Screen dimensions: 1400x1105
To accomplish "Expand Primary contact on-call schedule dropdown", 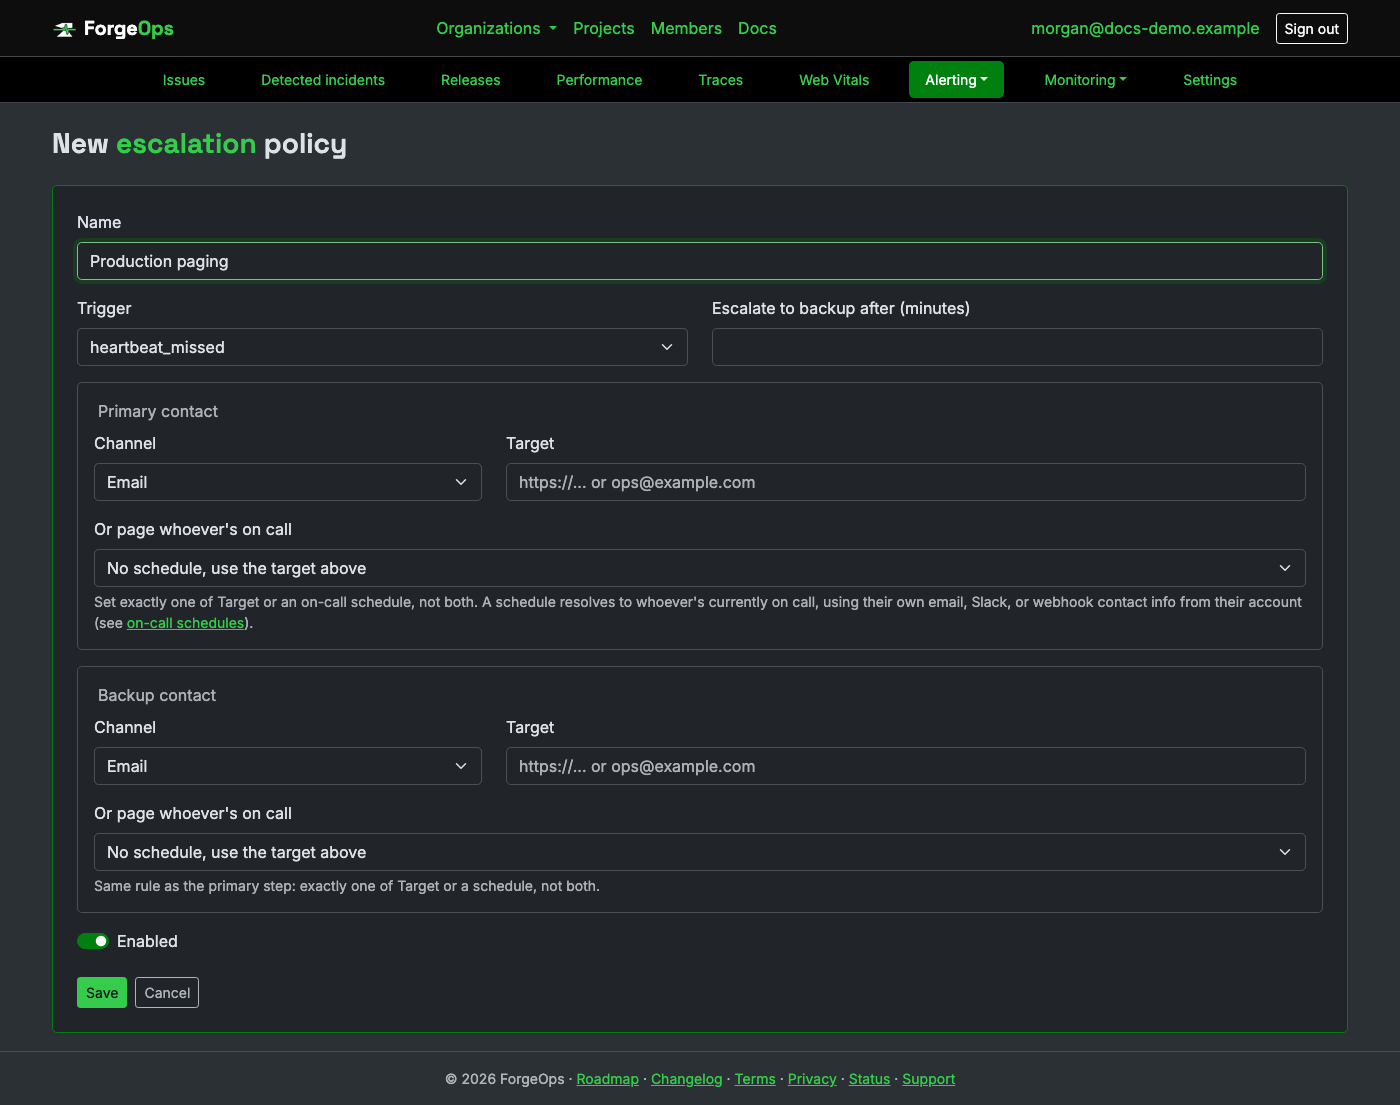I will point(700,568).
